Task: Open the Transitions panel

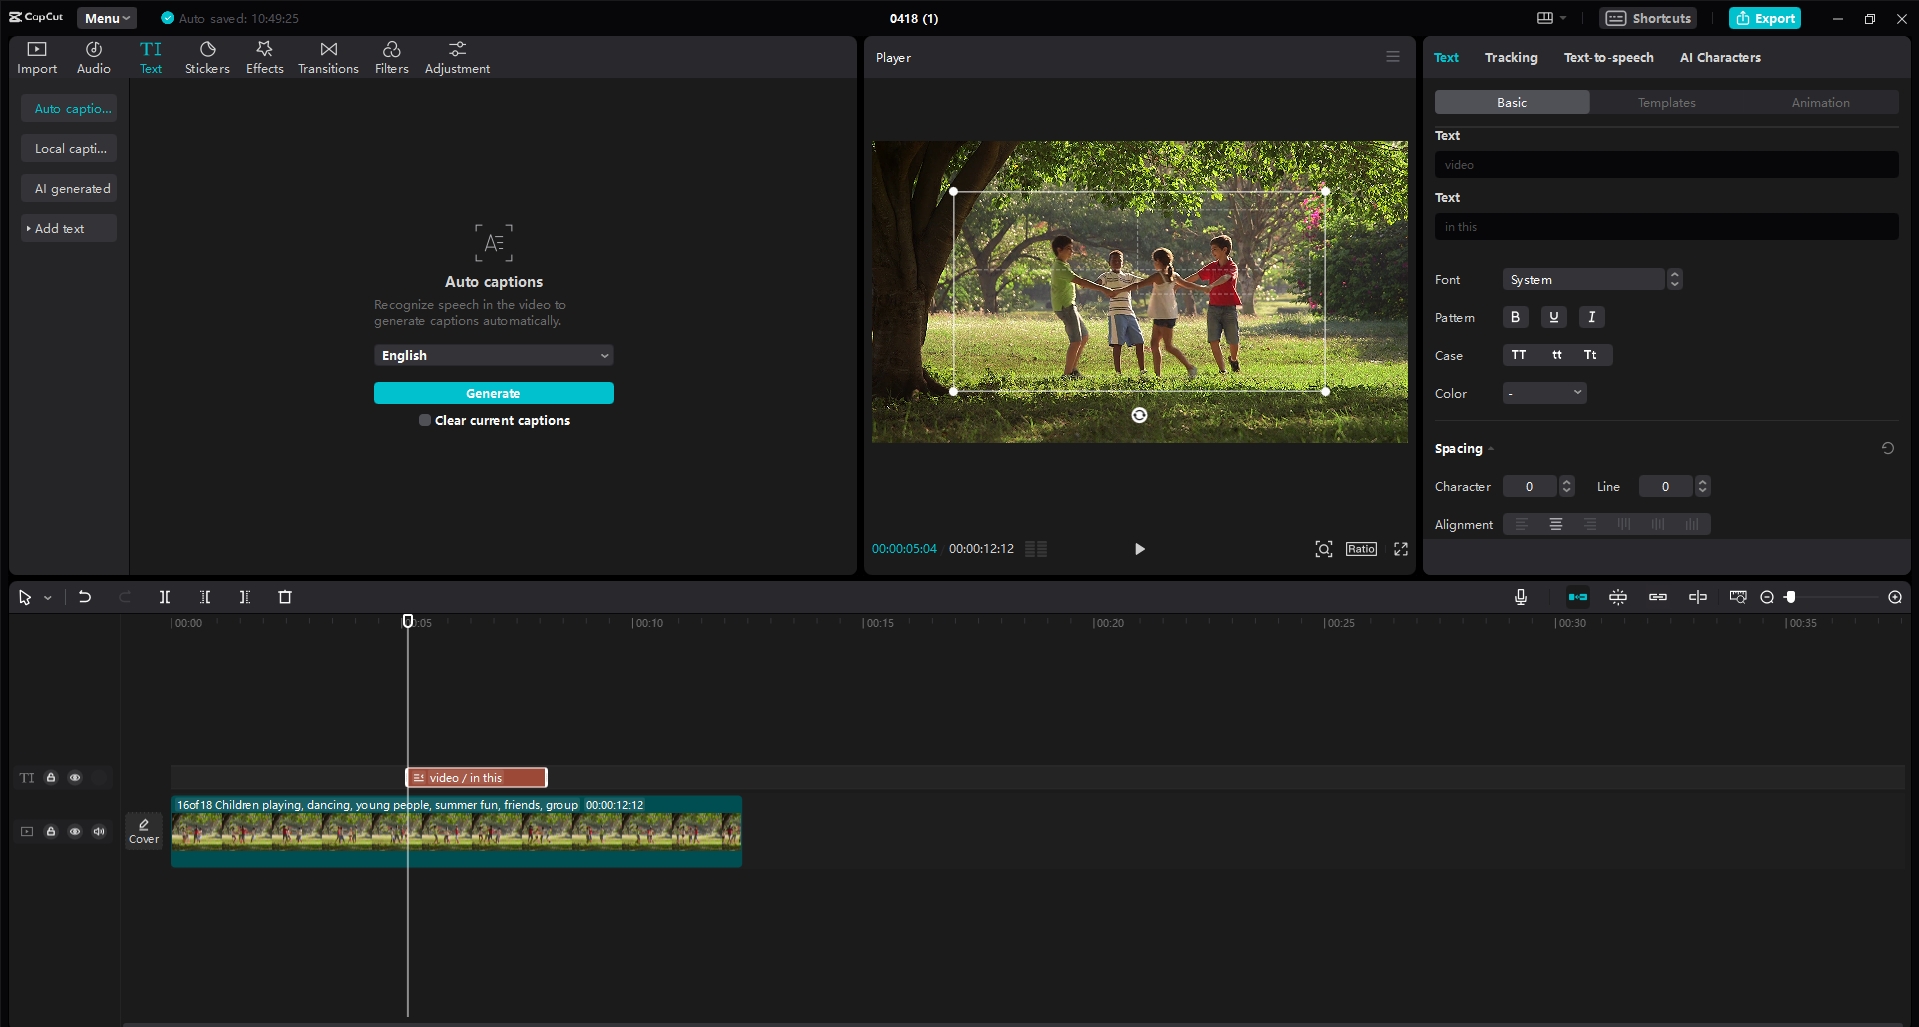Action: pos(328,58)
